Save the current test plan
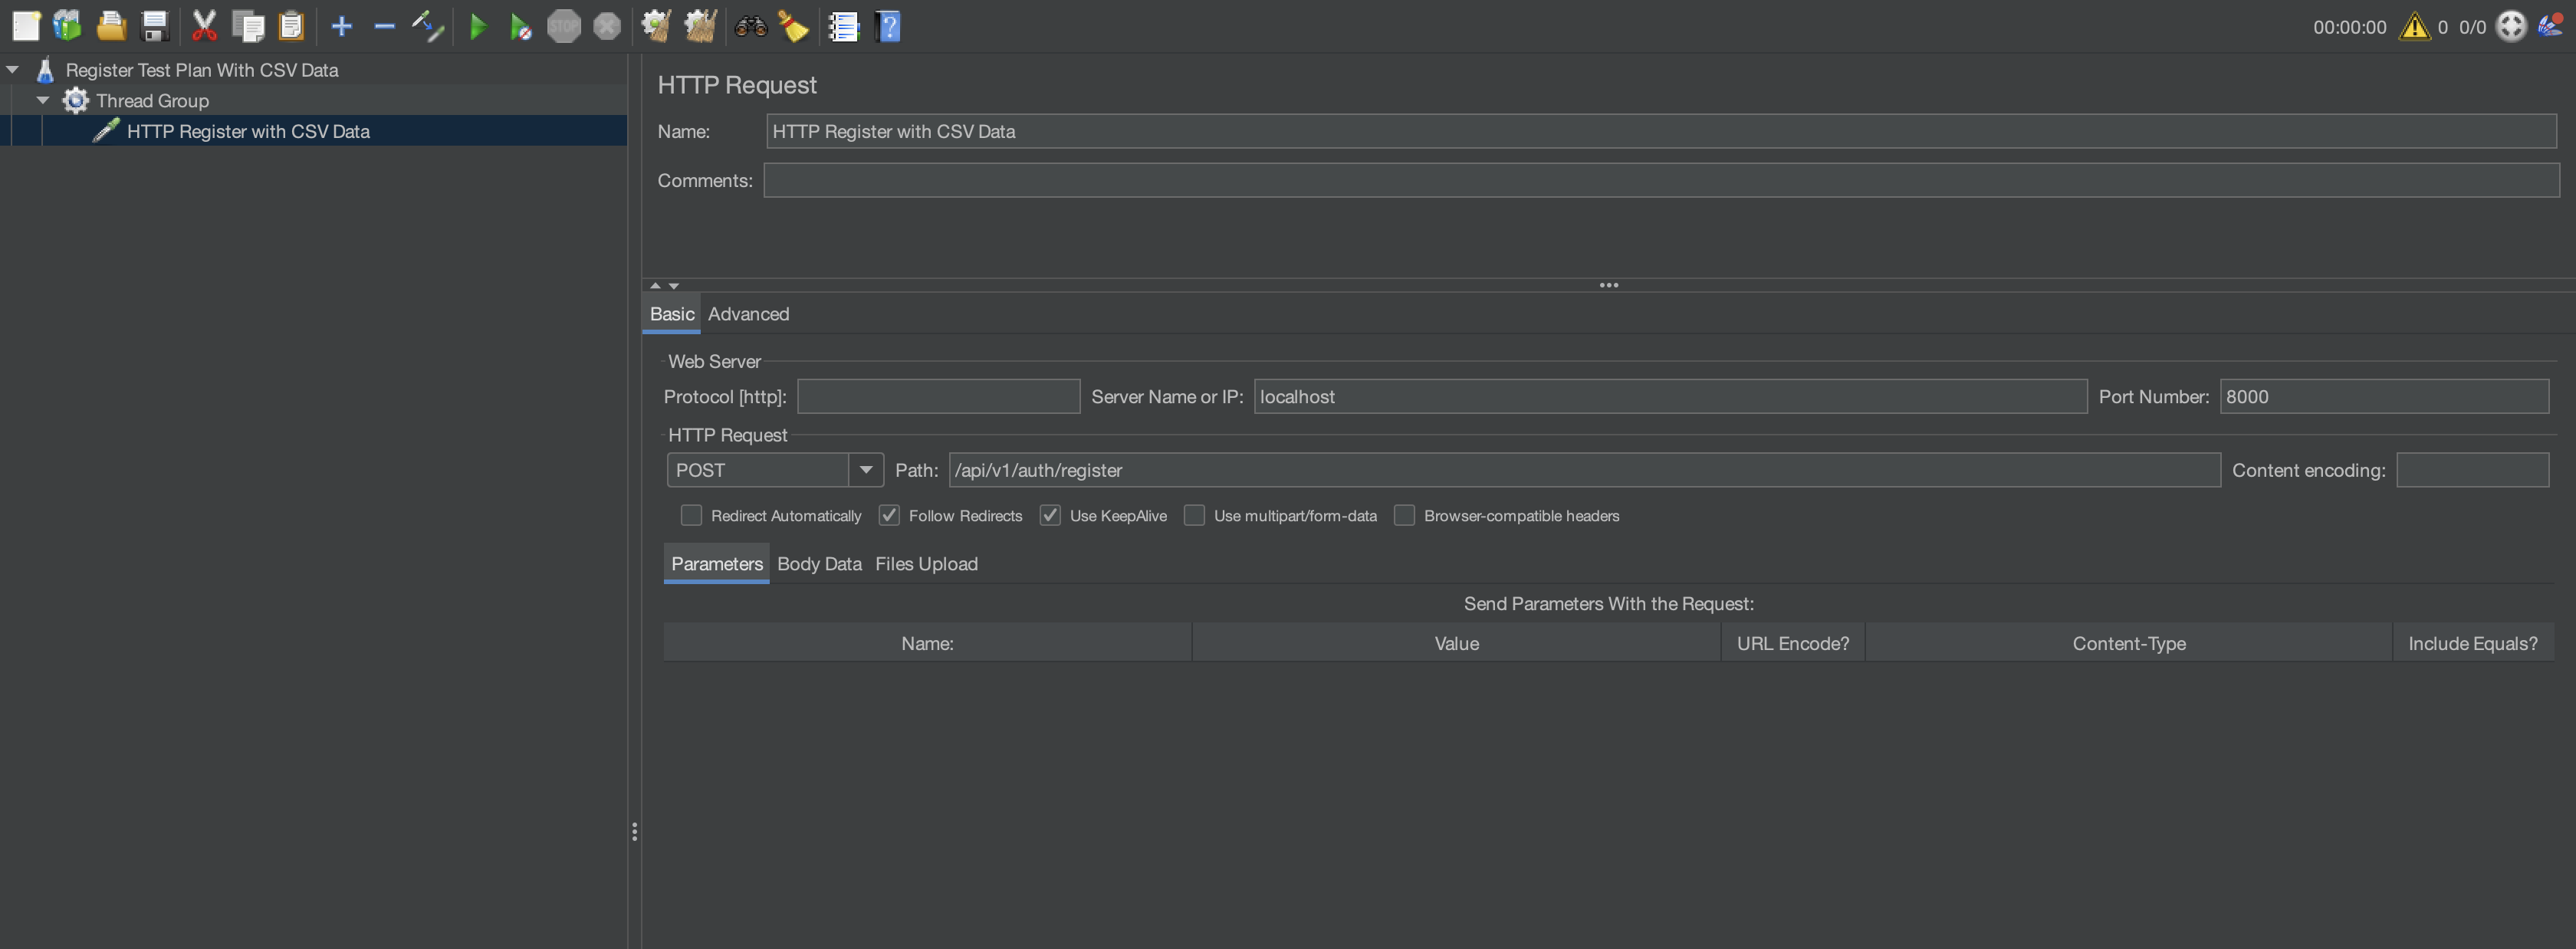Screen dimensions: 2576x949 coord(153,26)
